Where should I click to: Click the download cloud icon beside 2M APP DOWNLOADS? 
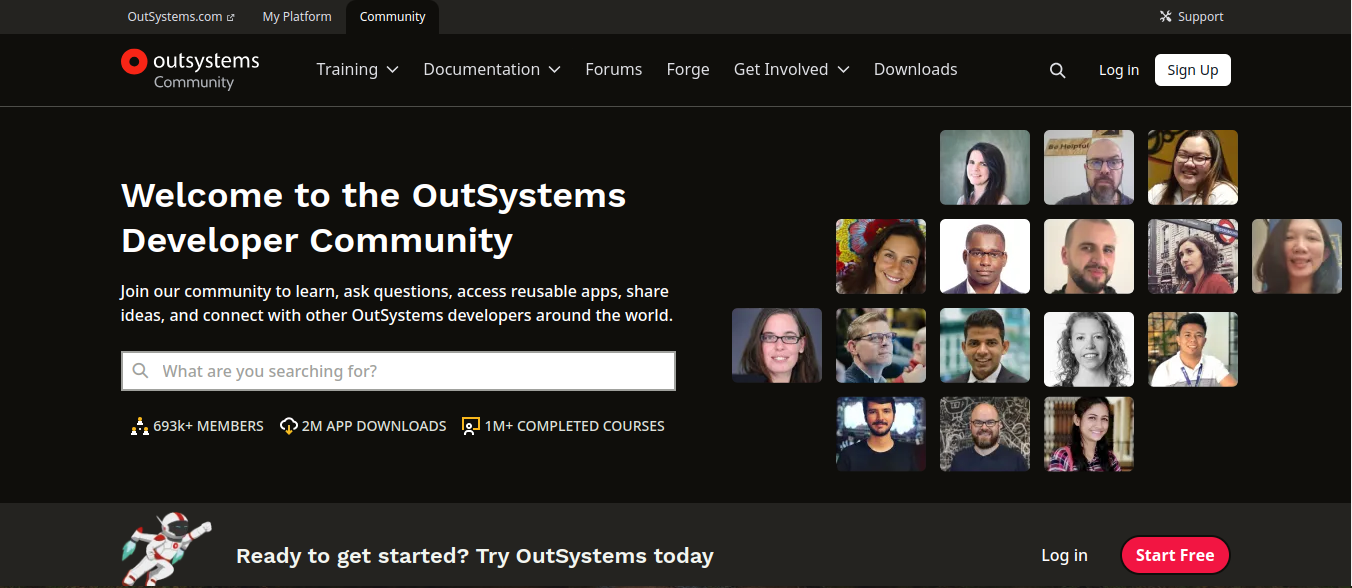pyautogui.click(x=289, y=426)
